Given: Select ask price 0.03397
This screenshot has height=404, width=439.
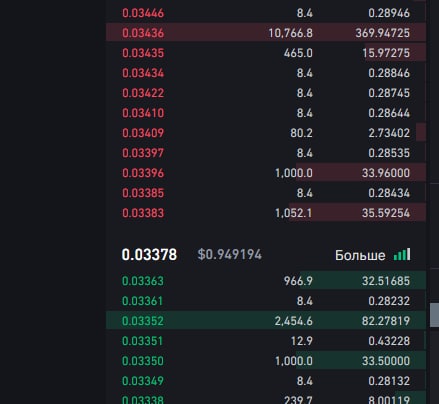Looking at the screenshot, I should coord(143,153).
